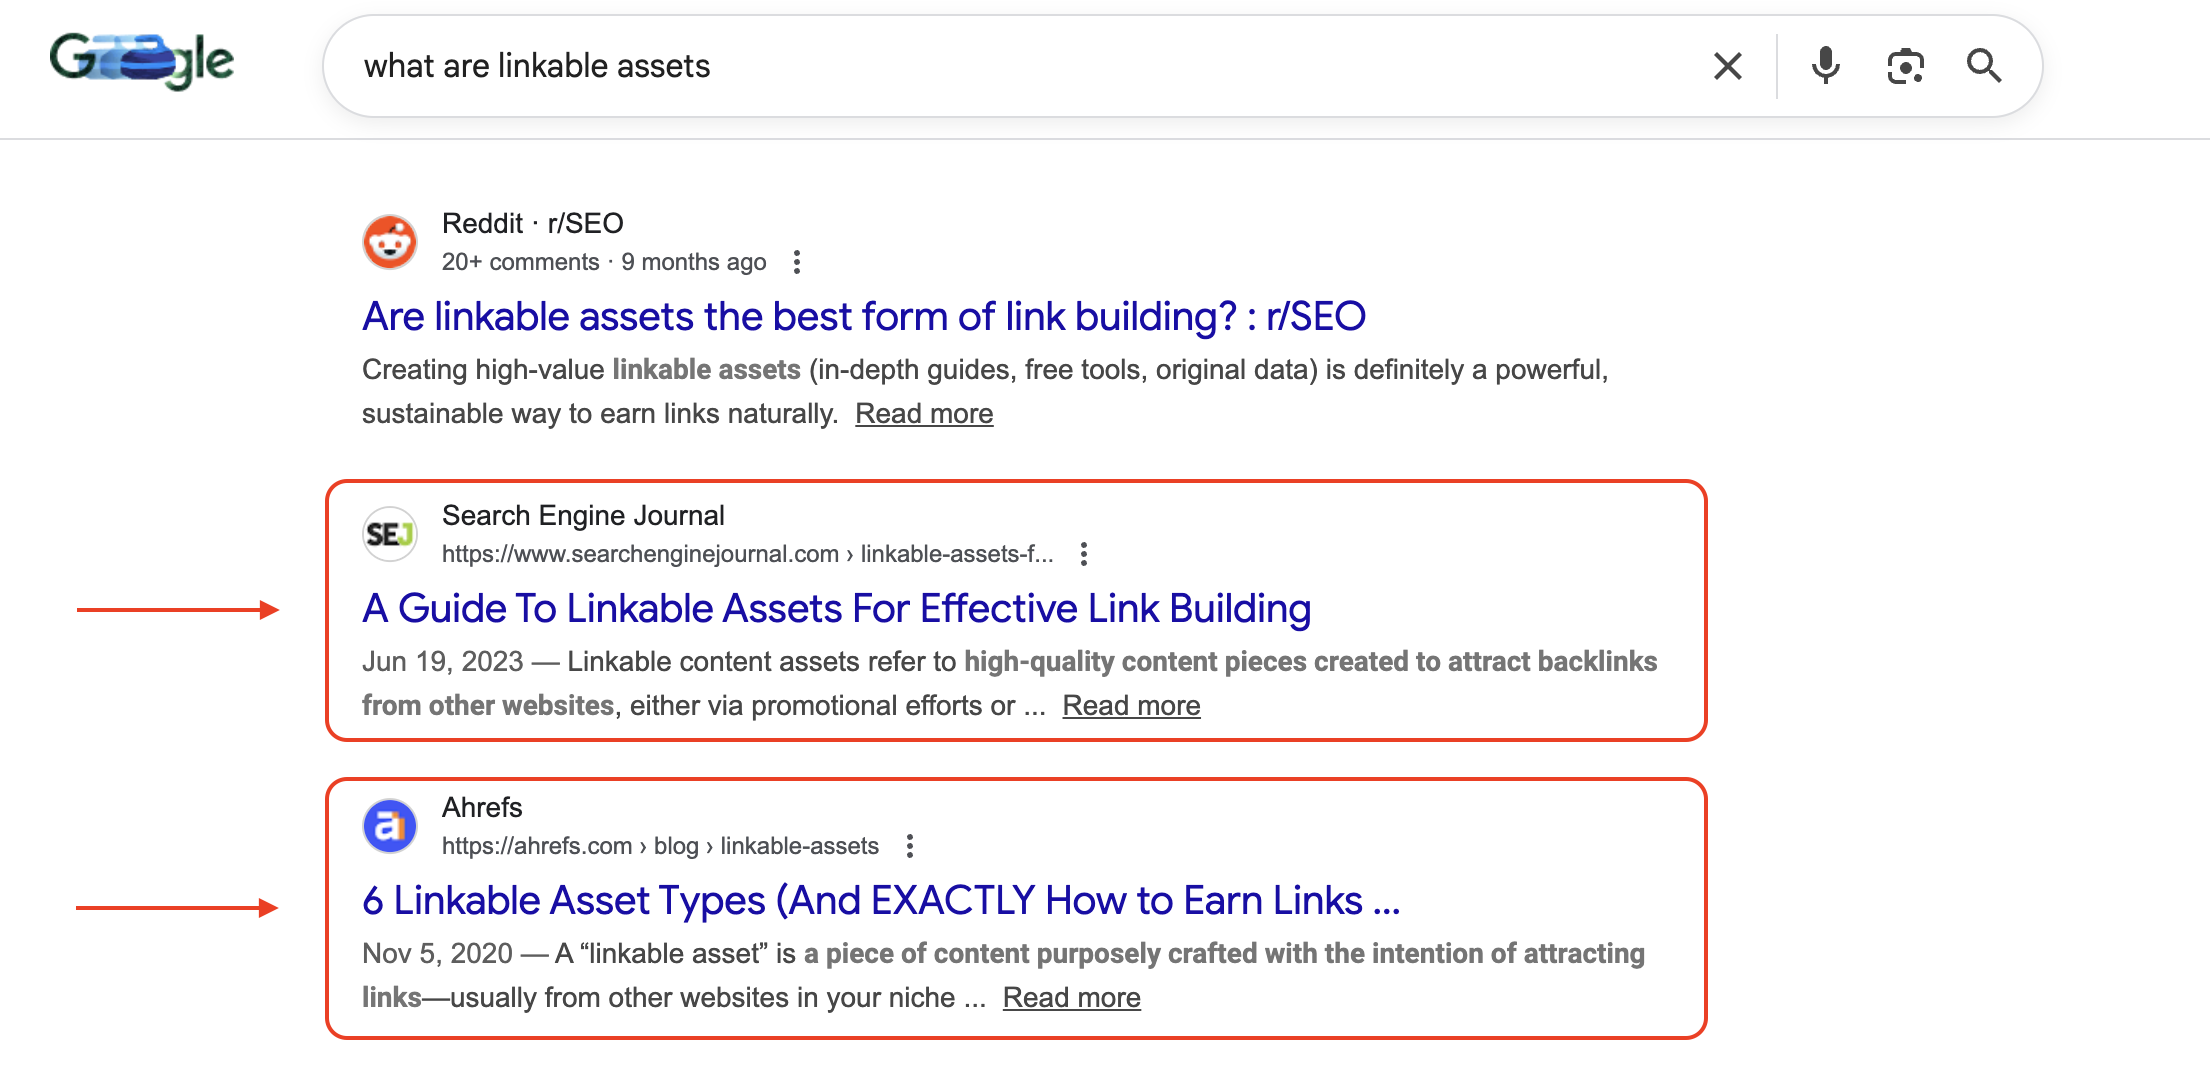Viewport: 2210px width, 1082px height.
Task: Click 'Read more' under the Ahrefs snippet
Action: tap(1071, 996)
